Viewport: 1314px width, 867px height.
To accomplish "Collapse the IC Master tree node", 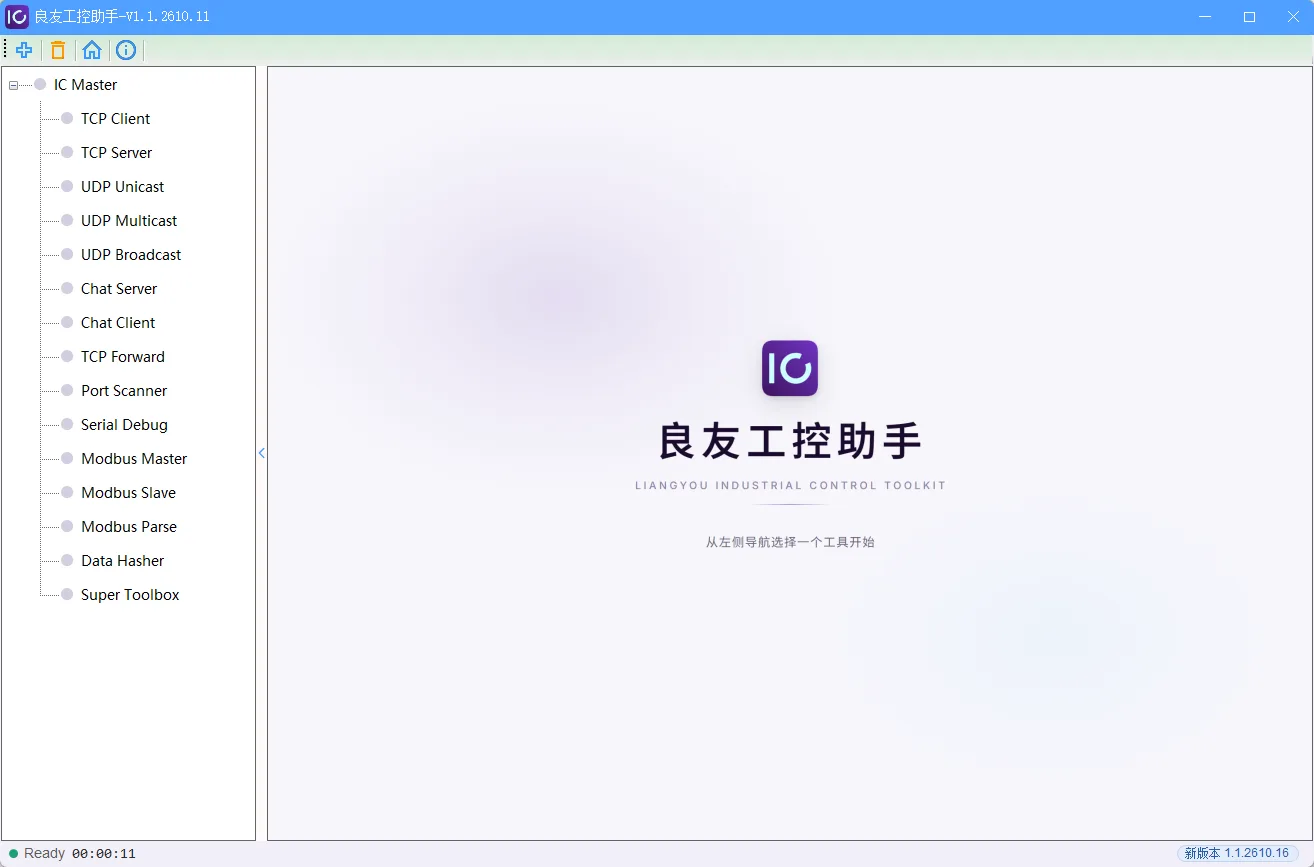I will coord(13,85).
